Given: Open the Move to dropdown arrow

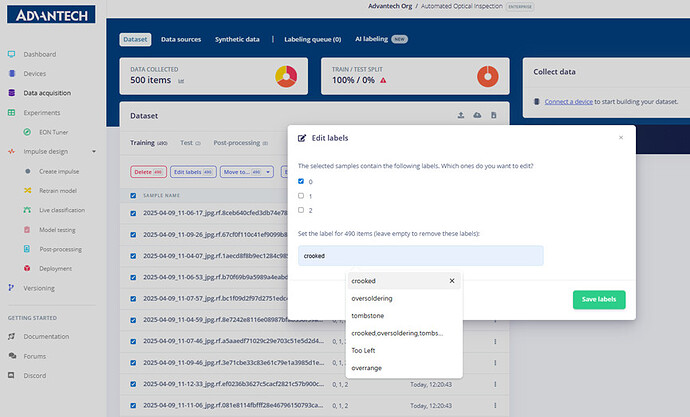Looking at the screenshot, I should click(268, 172).
